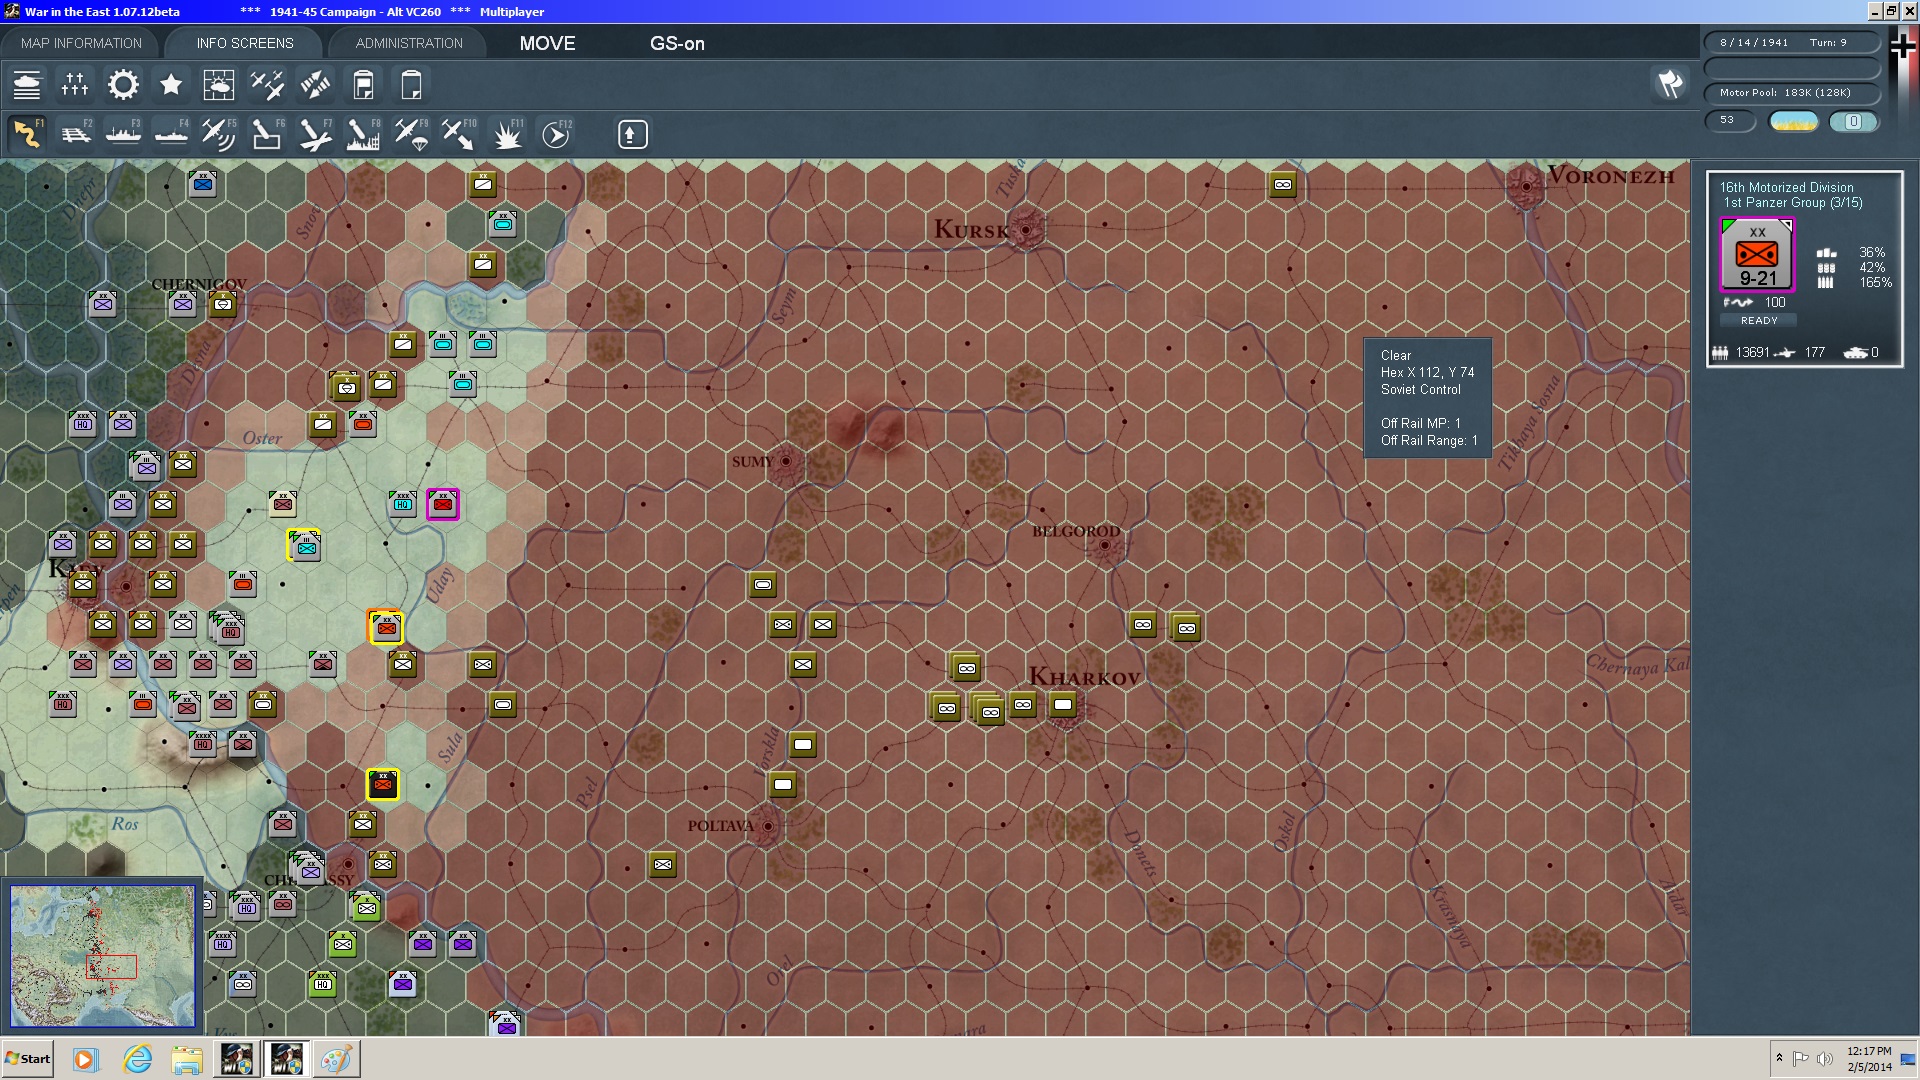1920x1080 pixels.
Task: Open the Windows Start menu
Action: pyautogui.click(x=27, y=1059)
